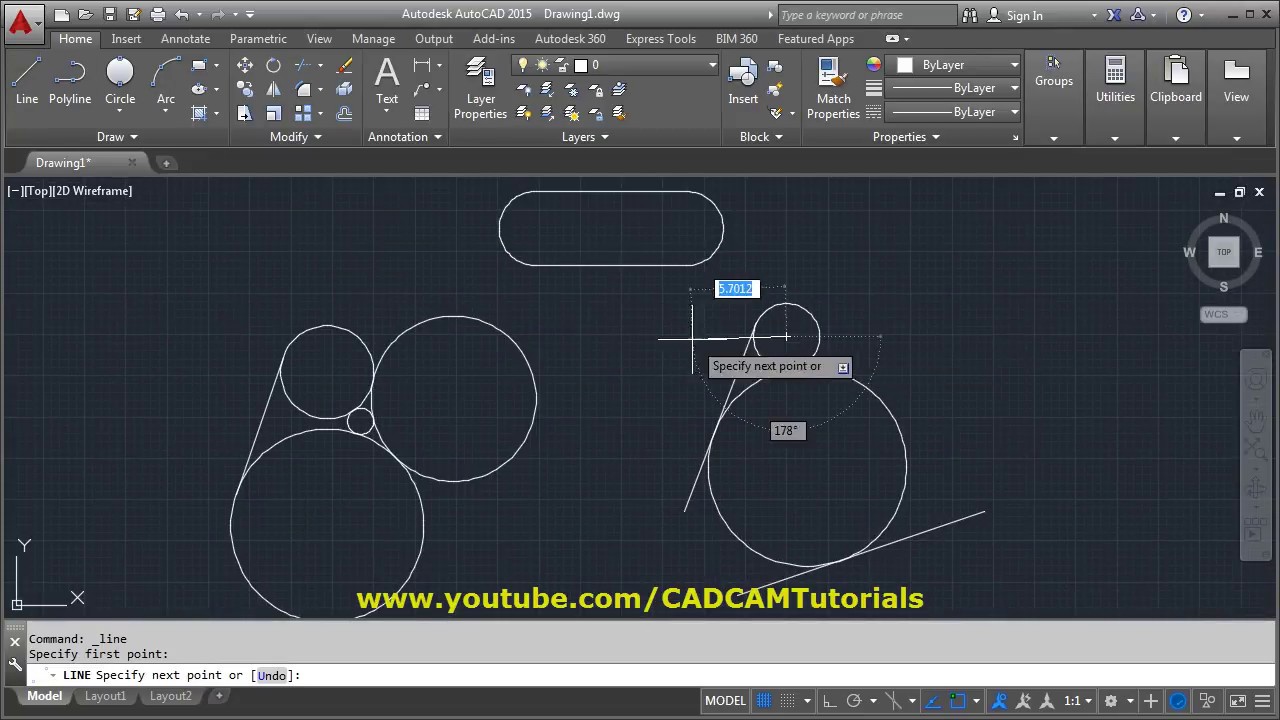Switch to the Annotate ribbon tab

[x=186, y=39]
